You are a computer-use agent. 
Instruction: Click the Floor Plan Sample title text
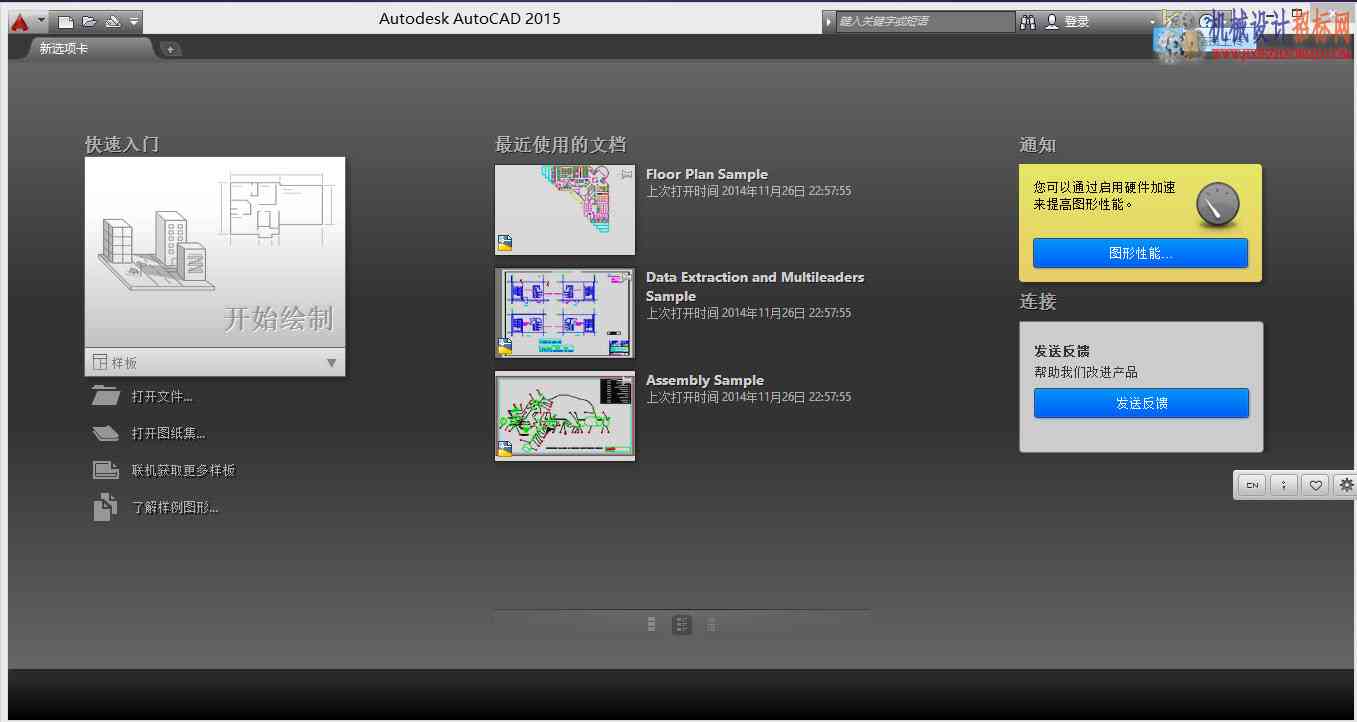point(707,174)
